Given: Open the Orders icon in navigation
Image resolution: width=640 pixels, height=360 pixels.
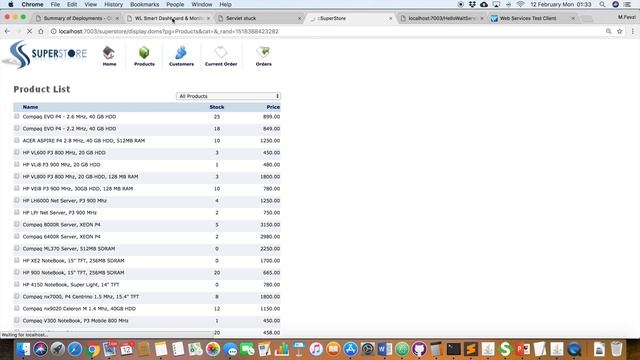Looking at the screenshot, I should point(263,53).
